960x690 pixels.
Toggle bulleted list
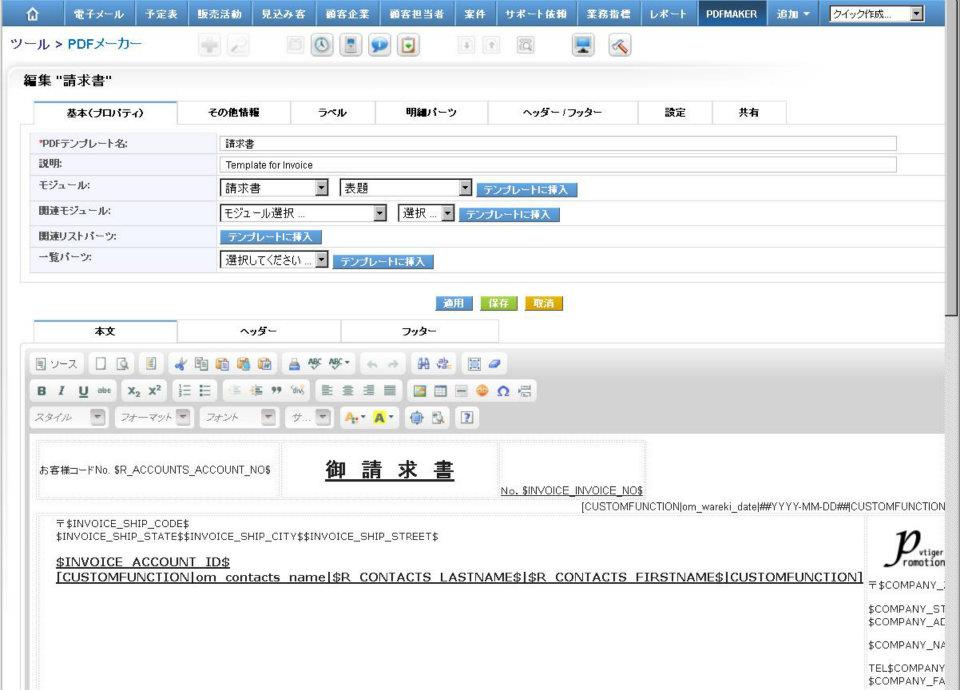click(x=205, y=391)
